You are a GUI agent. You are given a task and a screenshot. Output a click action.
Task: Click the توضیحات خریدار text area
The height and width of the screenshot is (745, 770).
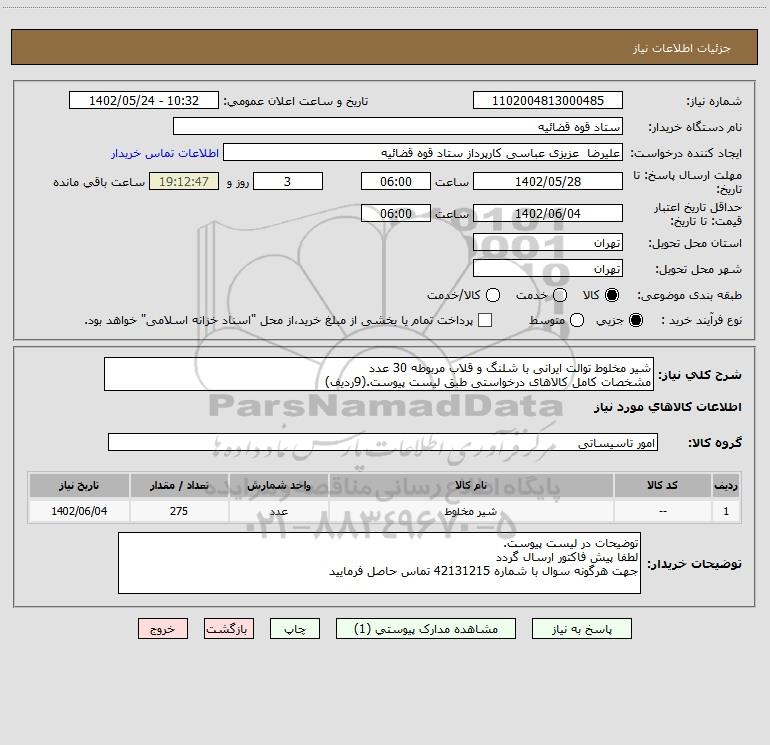379,563
